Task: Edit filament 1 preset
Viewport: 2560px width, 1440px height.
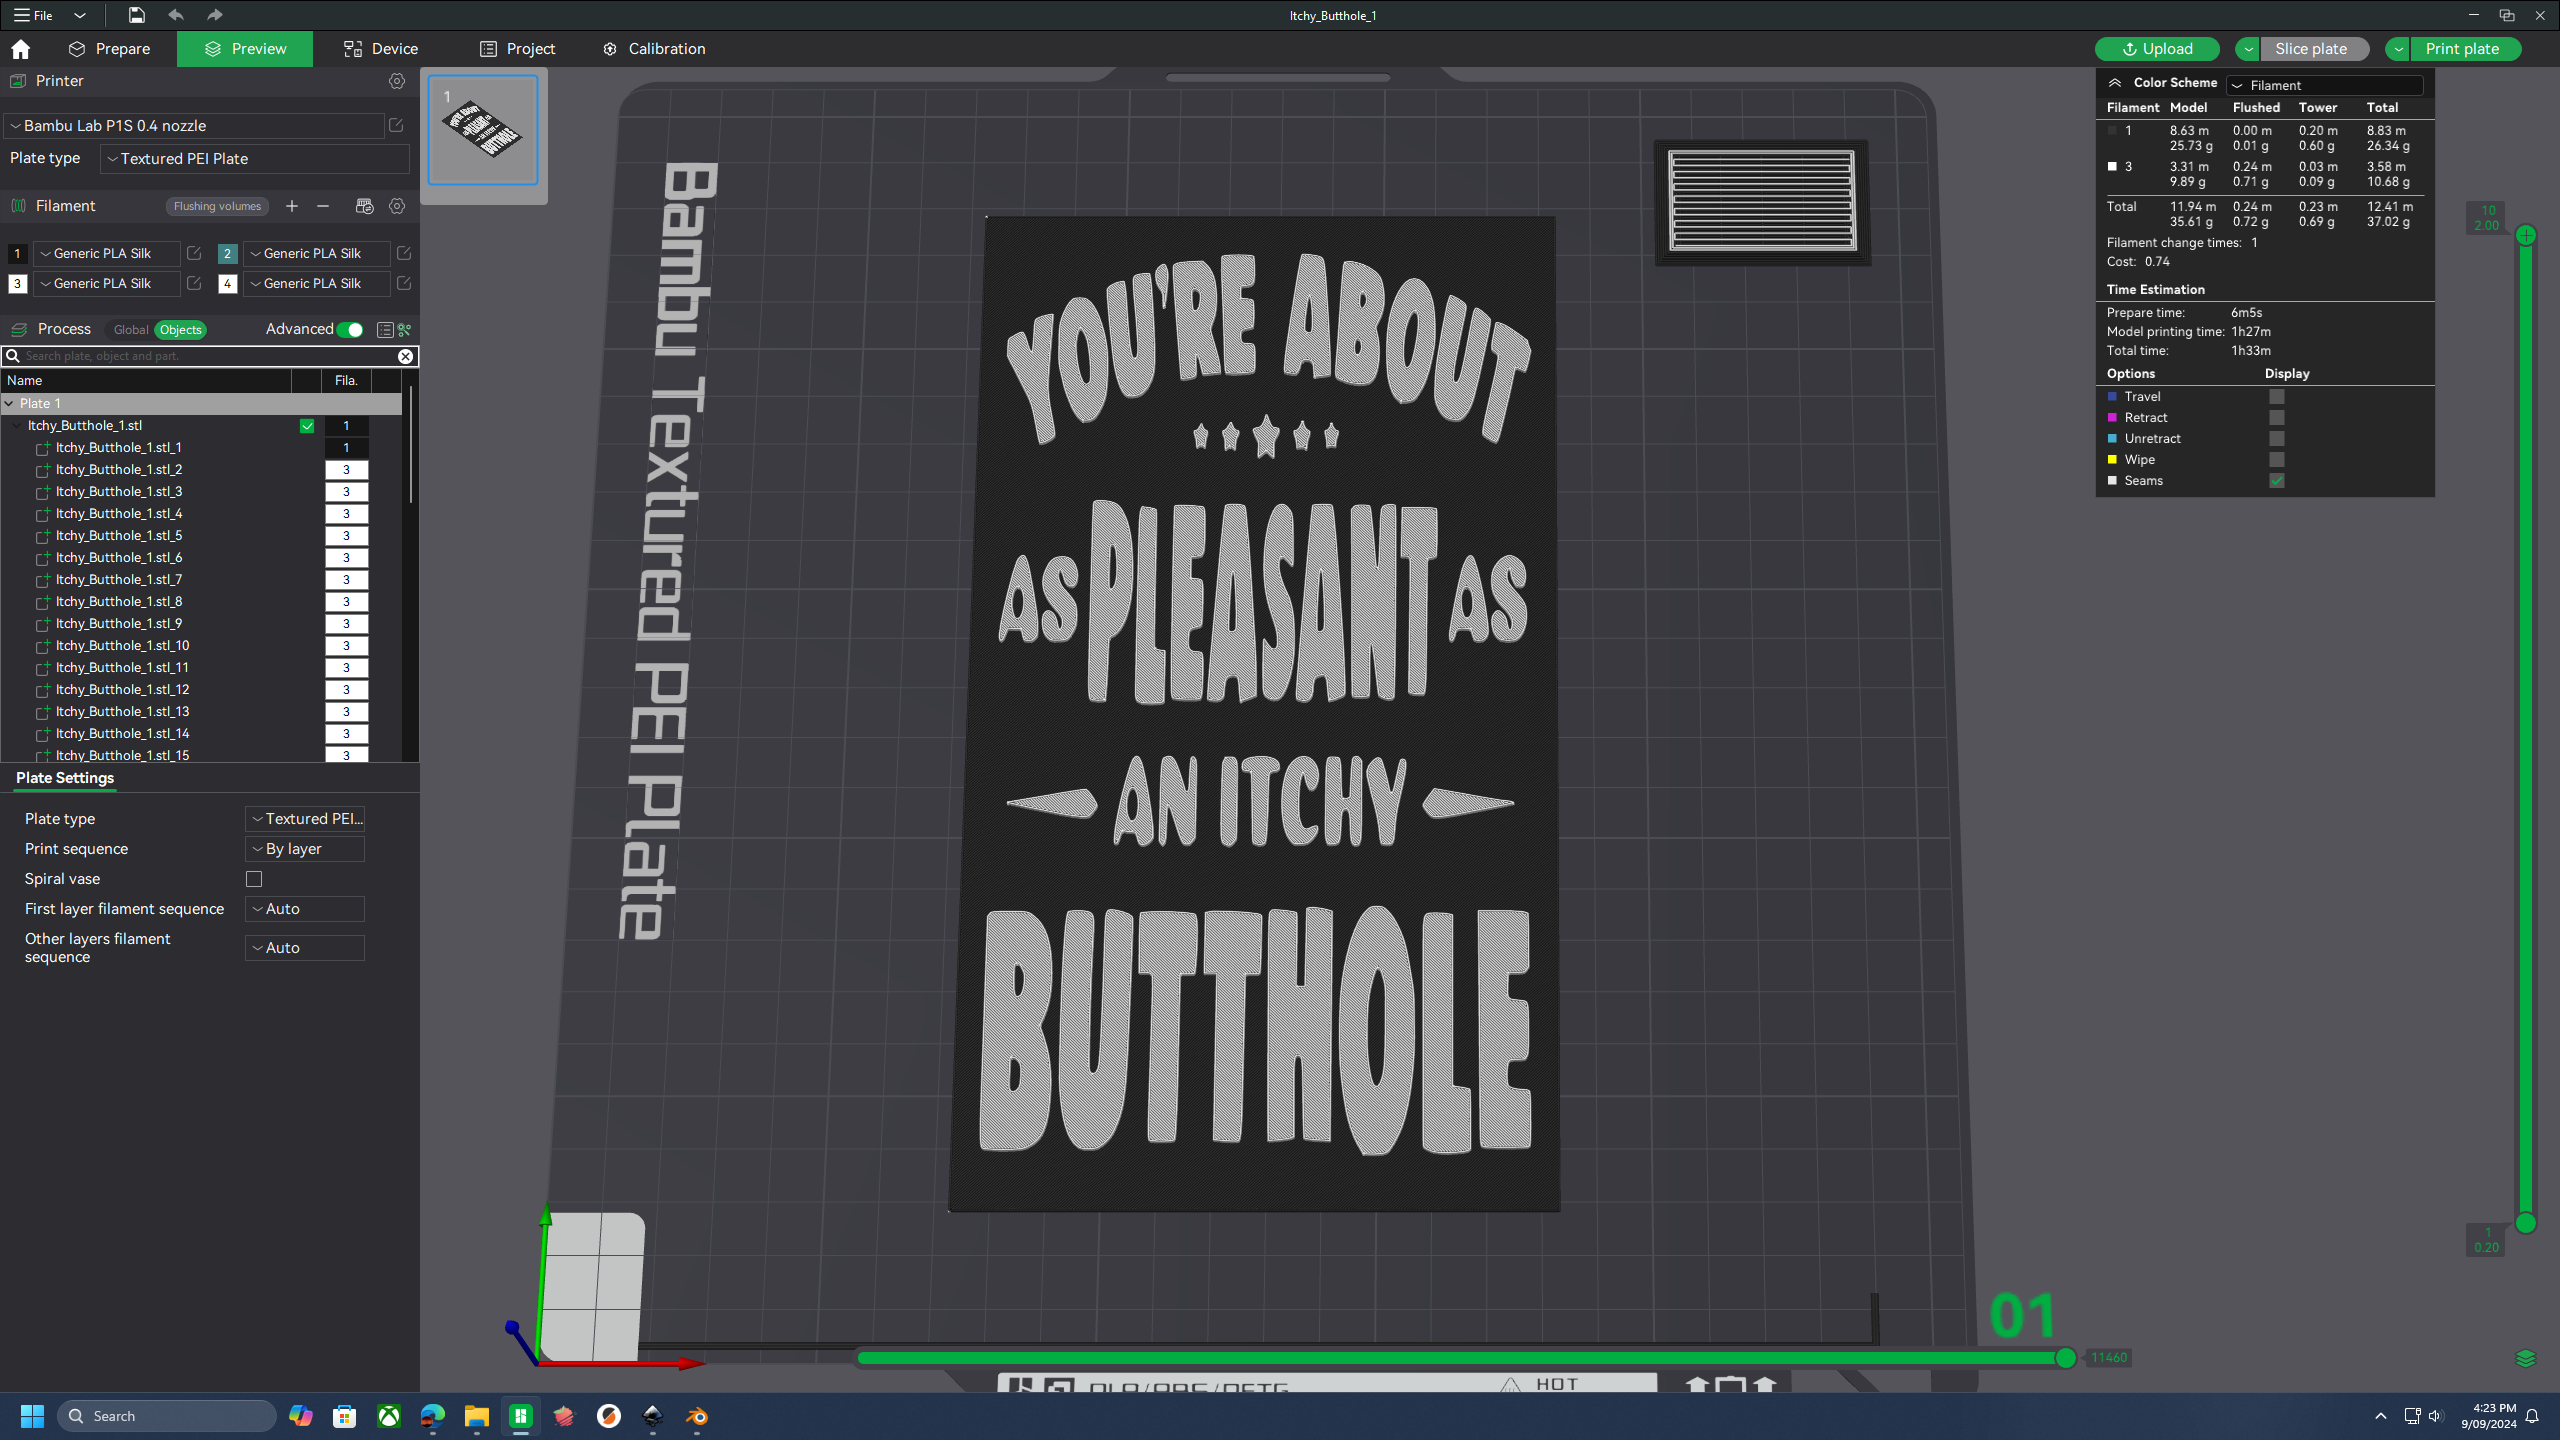Action: (x=194, y=253)
